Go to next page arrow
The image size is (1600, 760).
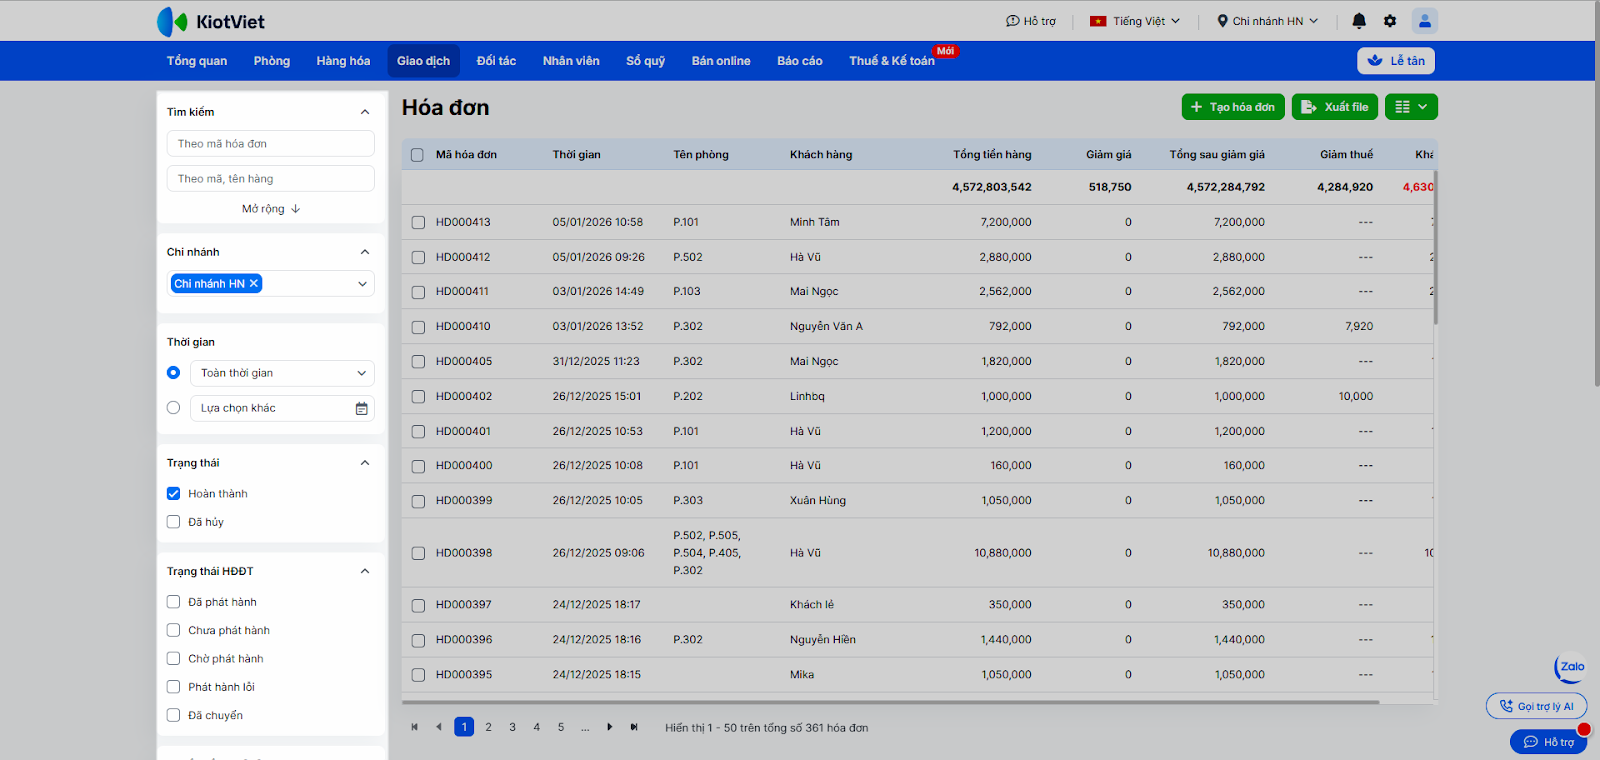[610, 727]
